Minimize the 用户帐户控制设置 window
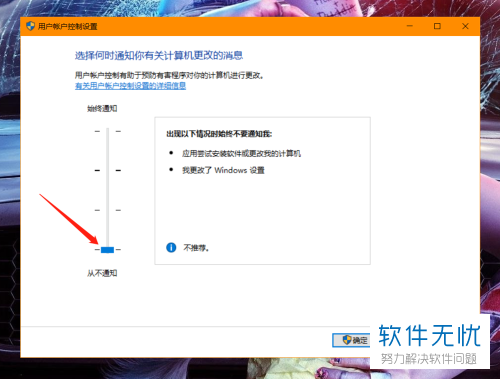 click(x=410, y=26)
